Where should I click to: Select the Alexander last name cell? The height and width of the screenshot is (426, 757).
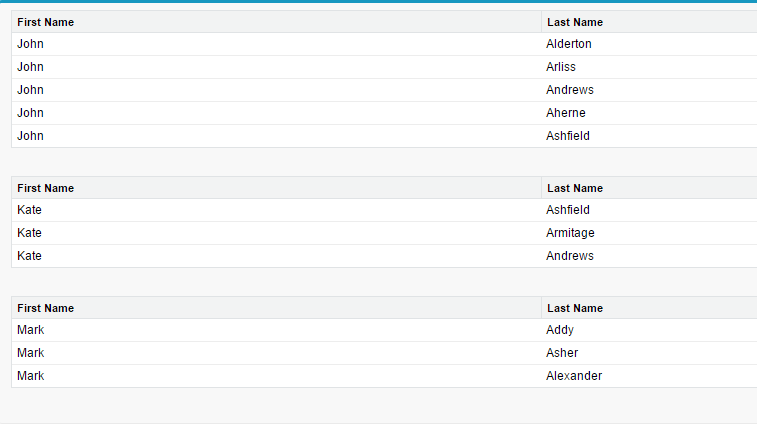649,376
